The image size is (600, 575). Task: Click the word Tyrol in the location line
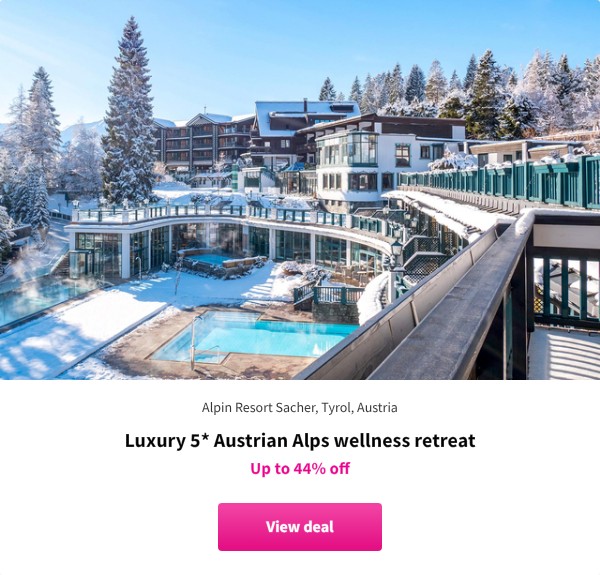tap(336, 407)
